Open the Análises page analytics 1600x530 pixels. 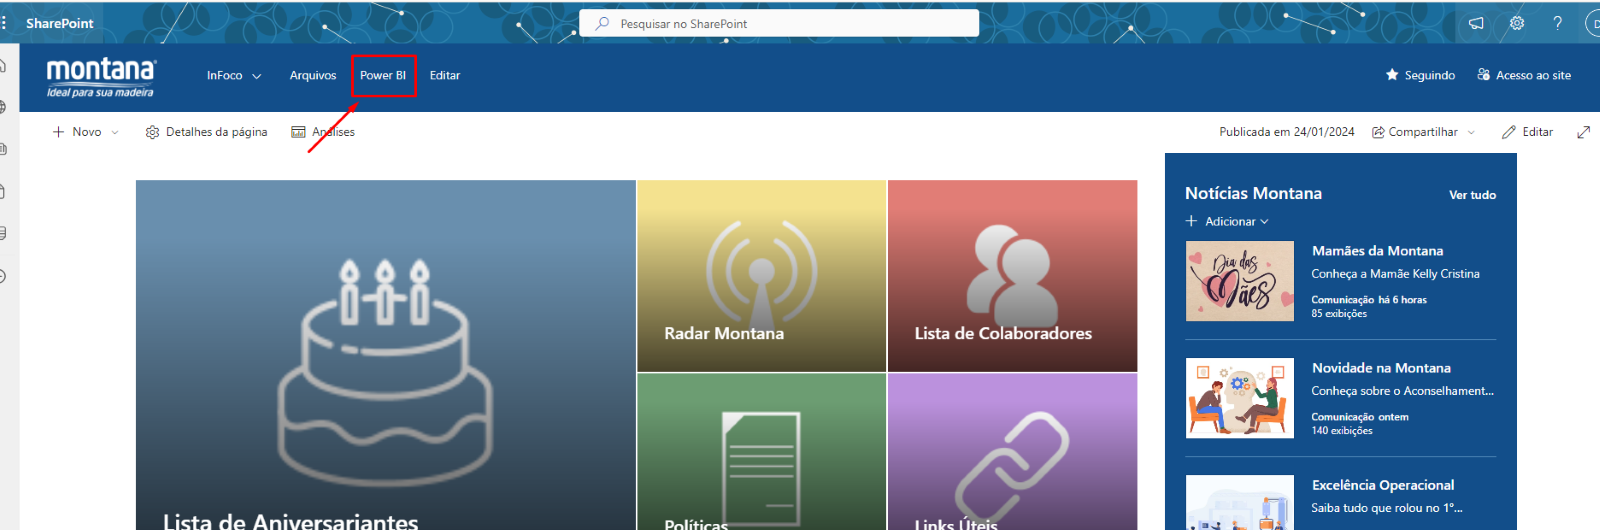pyautogui.click(x=323, y=132)
